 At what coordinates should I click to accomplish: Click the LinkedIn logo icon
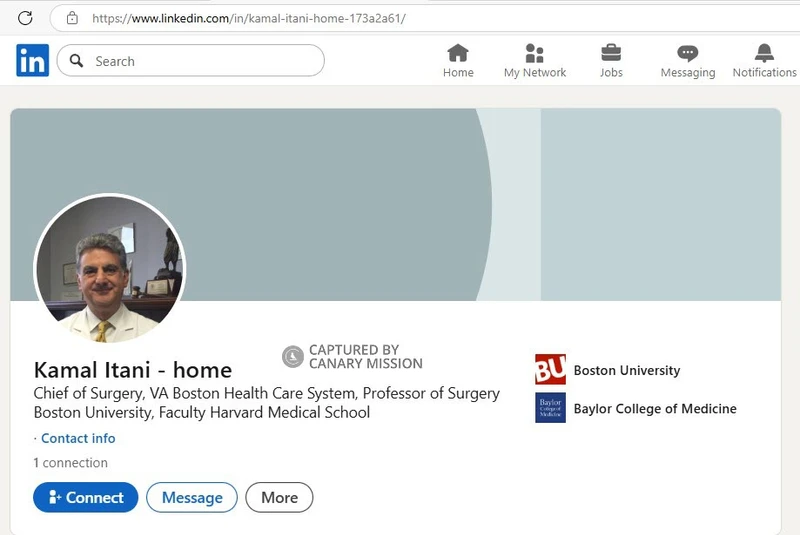pyautogui.click(x=32, y=61)
